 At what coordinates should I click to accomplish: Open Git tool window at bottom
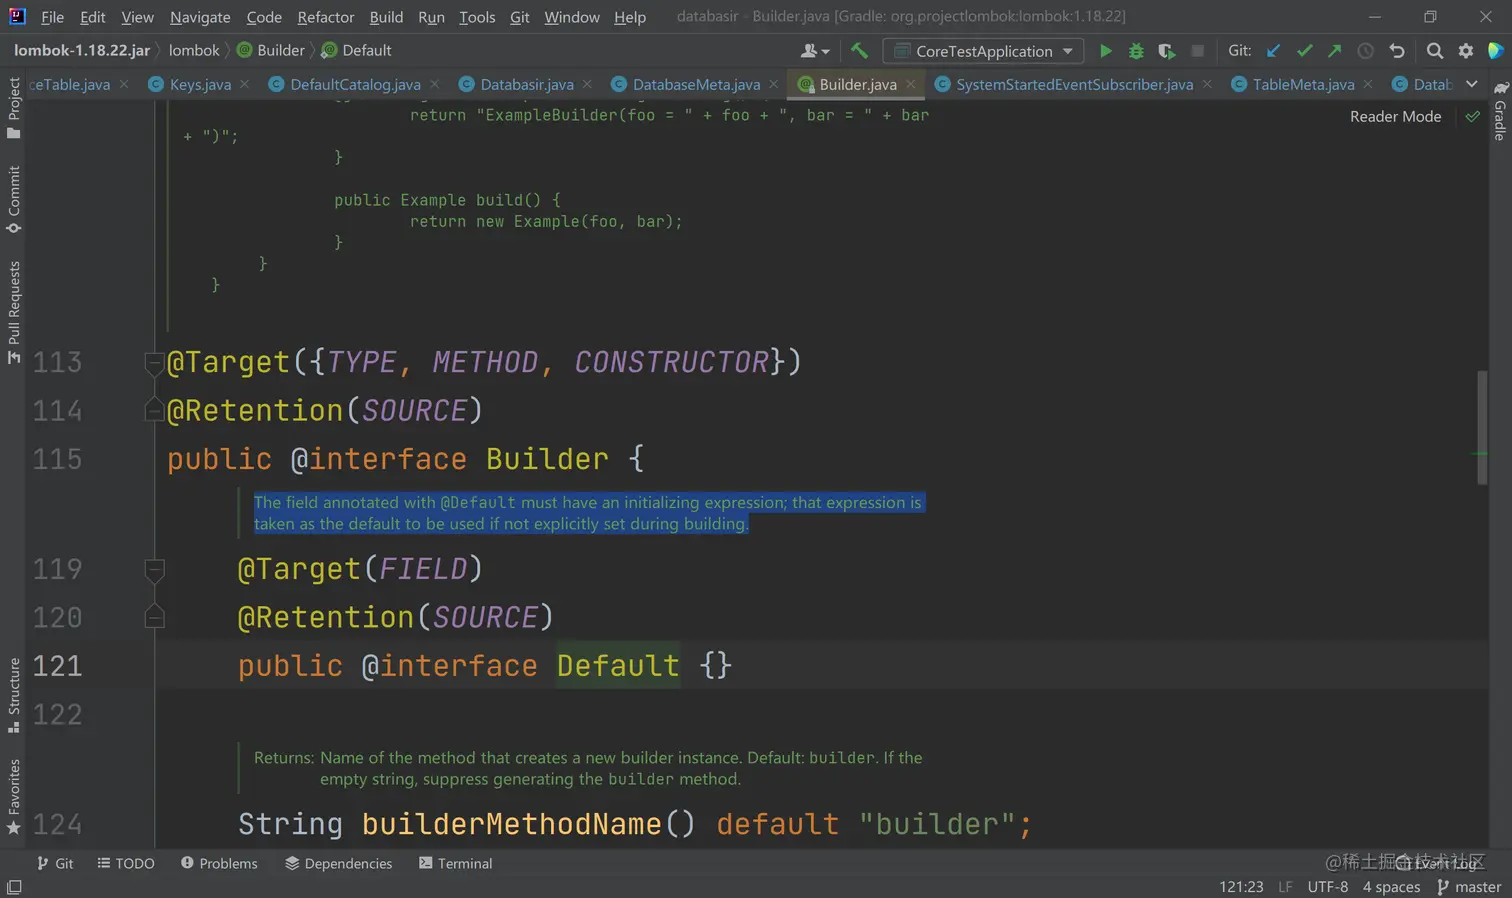(55, 863)
